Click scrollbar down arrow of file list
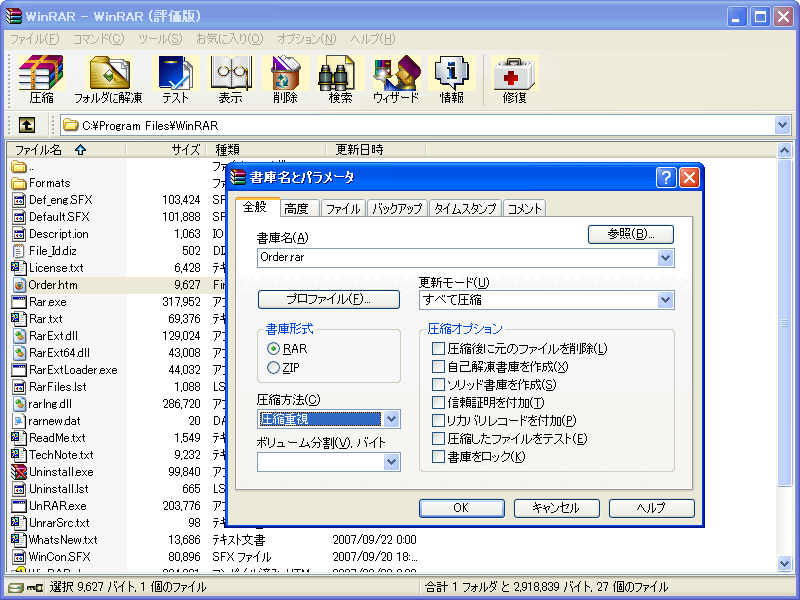The image size is (800, 600). [x=784, y=563]
